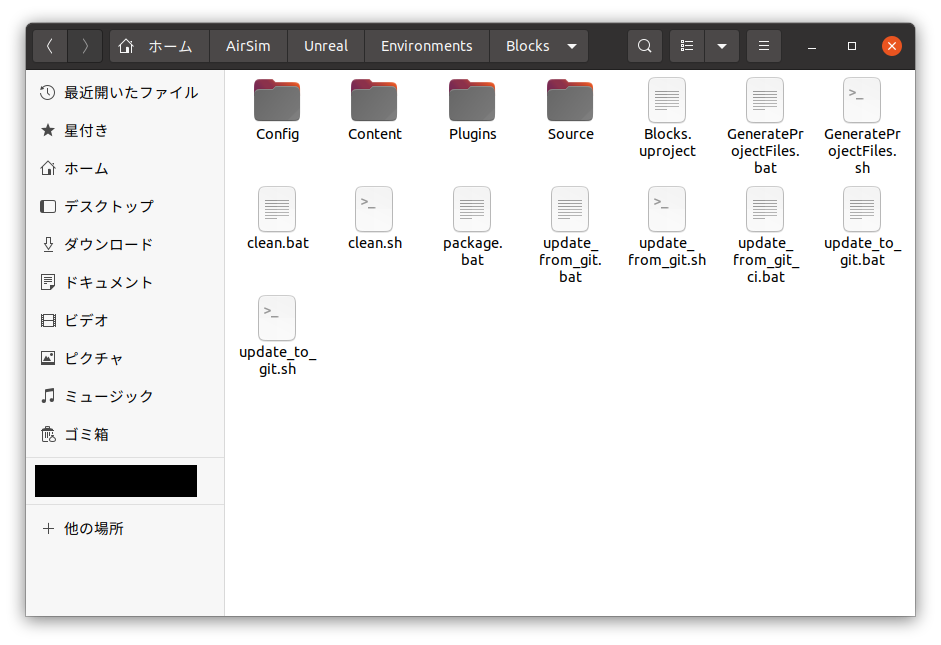Open ドキュメント in sidebar
The image size is (941, 645).
tap(125, 282)
